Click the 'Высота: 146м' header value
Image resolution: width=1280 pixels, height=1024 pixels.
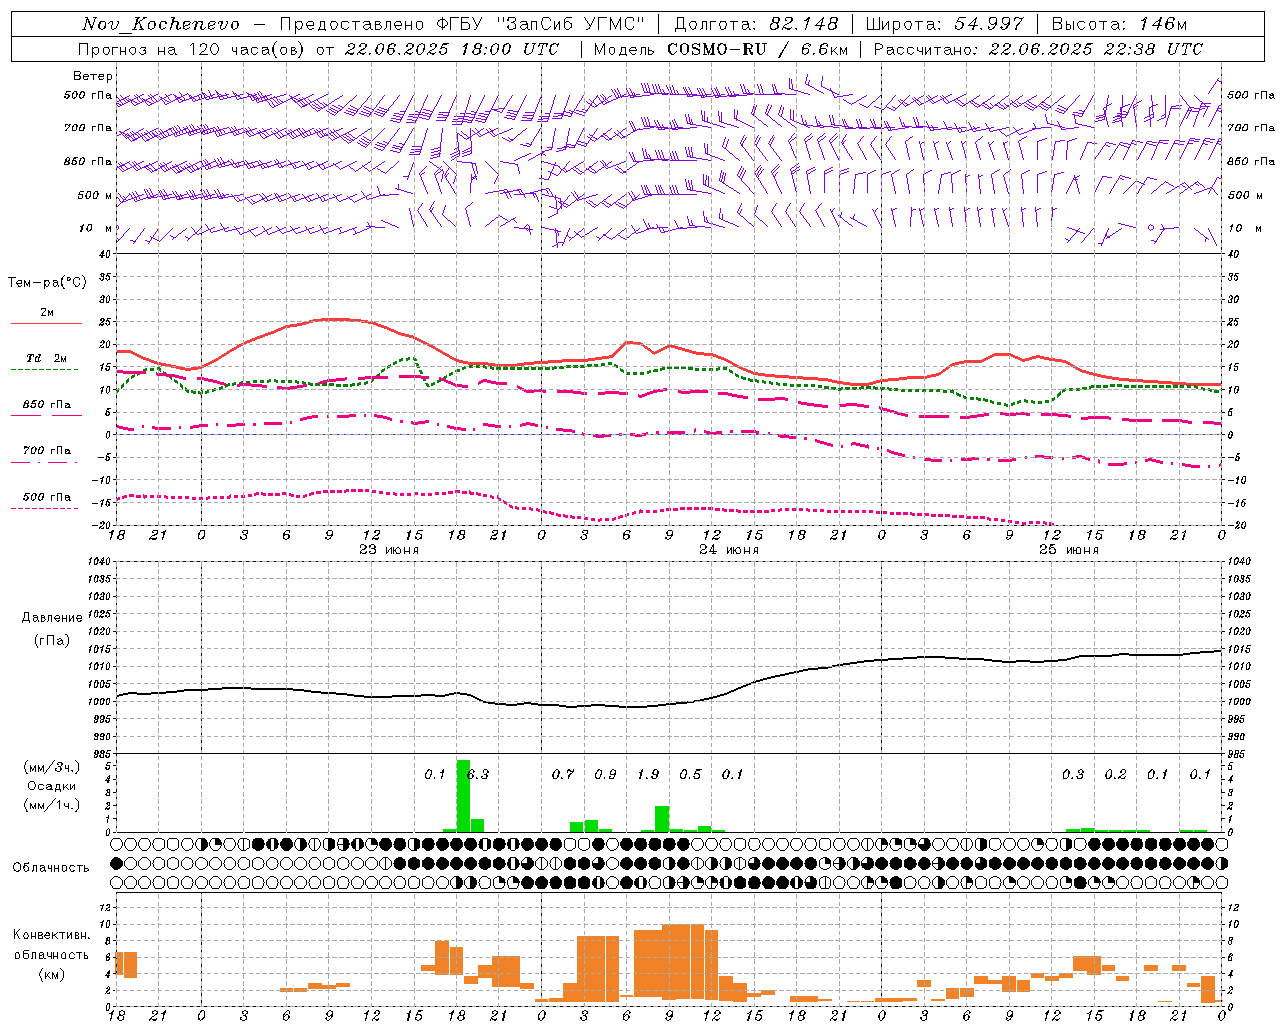coord(1119,24)
